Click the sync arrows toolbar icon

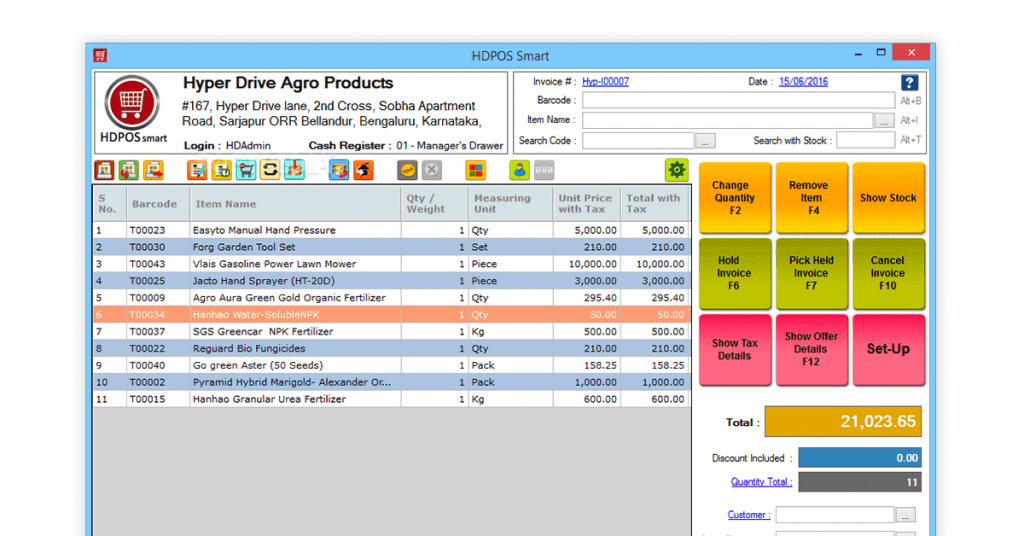tap(270, 170)
